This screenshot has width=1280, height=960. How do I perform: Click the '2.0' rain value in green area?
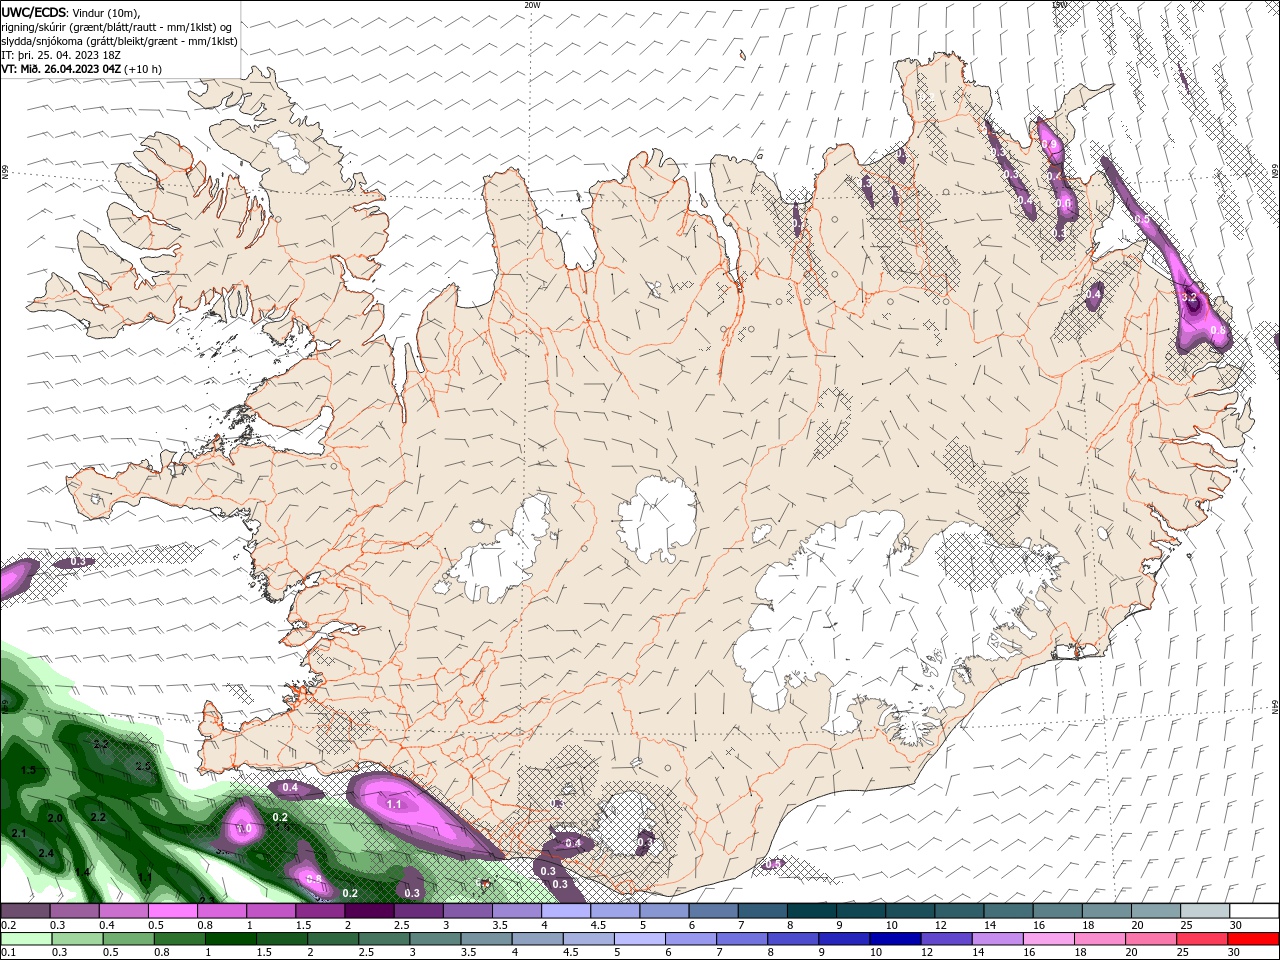[55, 818]
